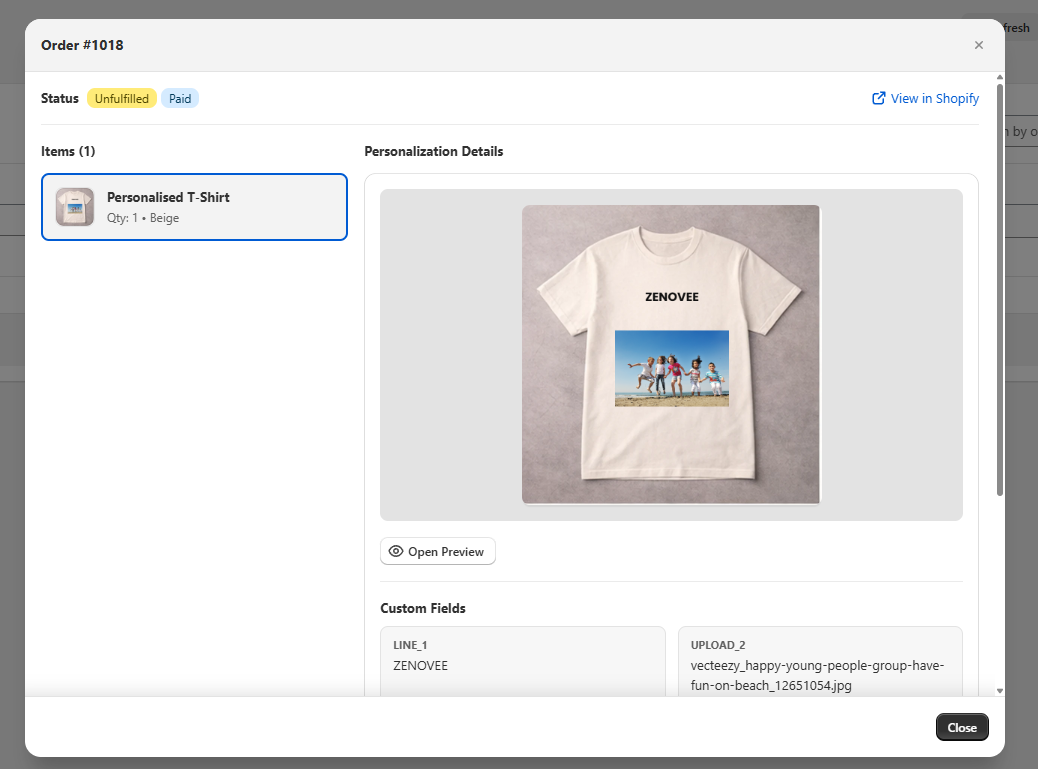This screenshot has height=769, width=1038.
Task: Select the Paid status badge
Action: (x=179, y=98)
